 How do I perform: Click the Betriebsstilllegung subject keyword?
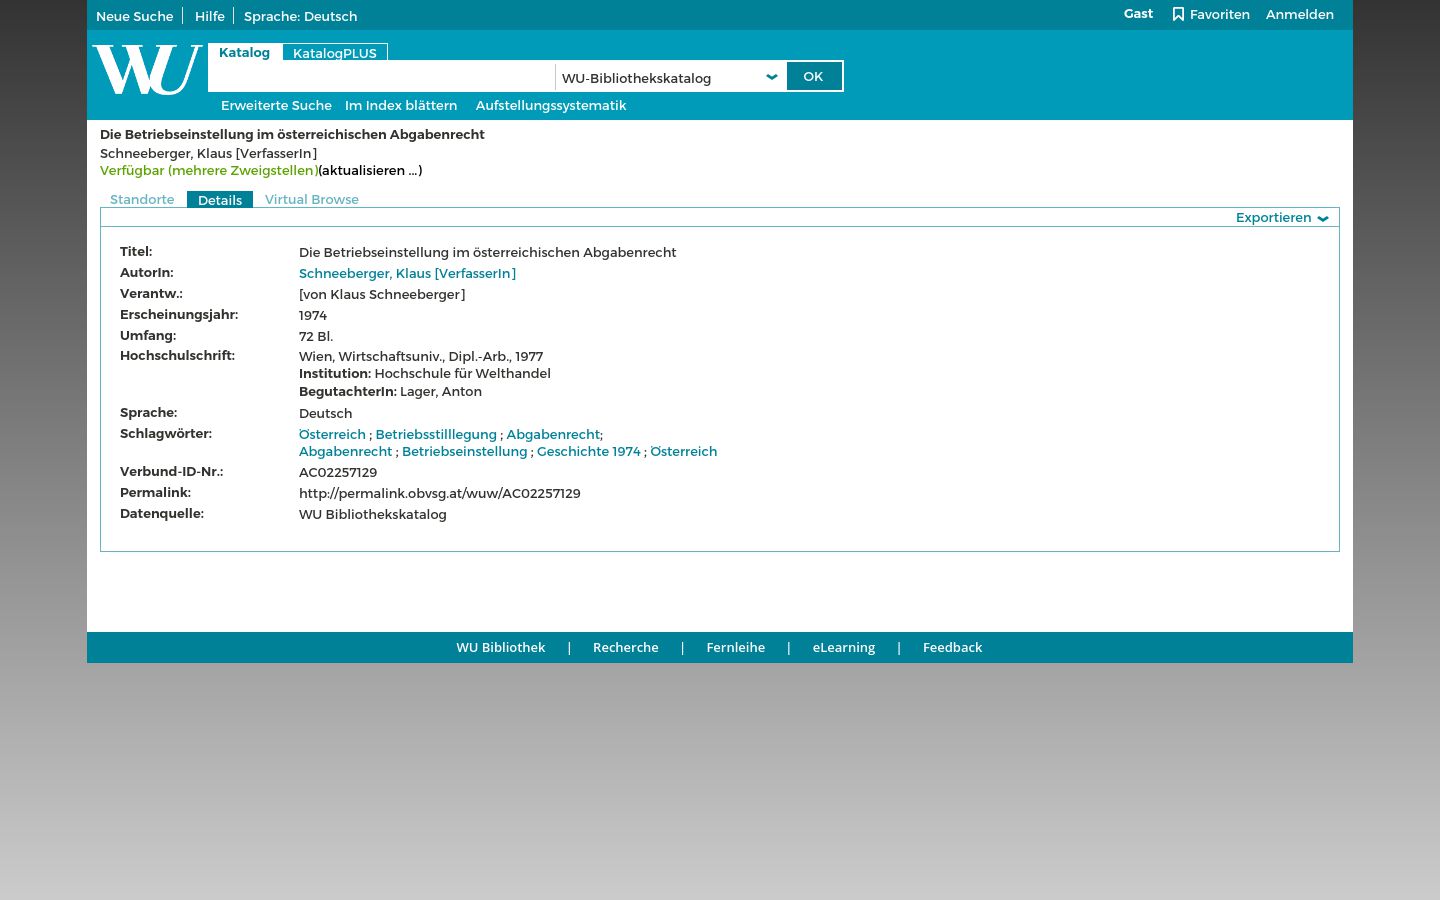tap(436, 434)
